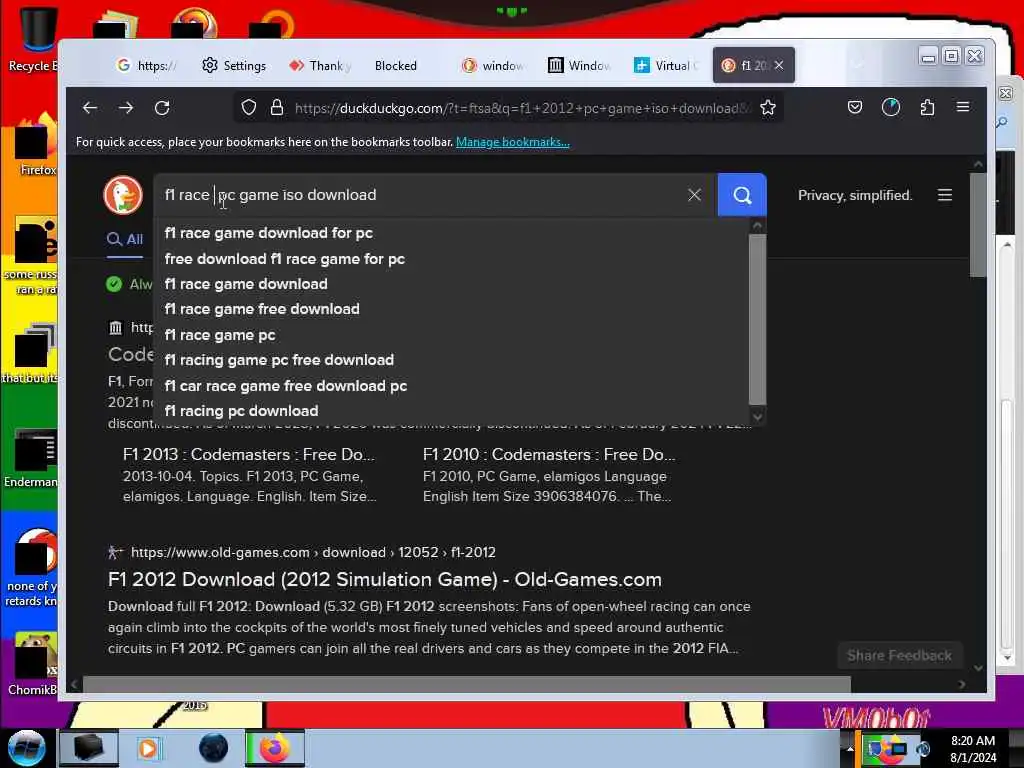This screenshot has height=768, width=1024.
Task: Close the f1 20 browser tab
Action: pos(779,65)
